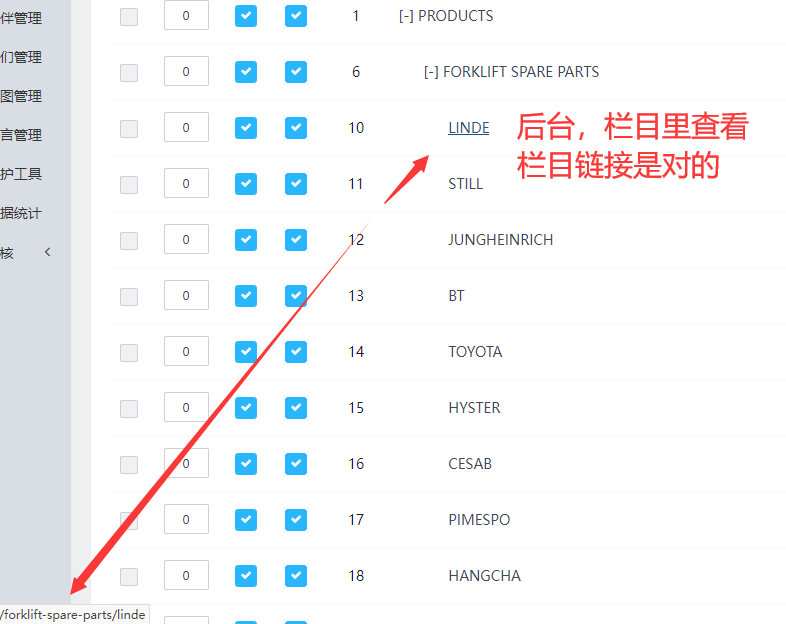Focus sort order field for FORKLIFT SPARE PARTS

[186, 72]
